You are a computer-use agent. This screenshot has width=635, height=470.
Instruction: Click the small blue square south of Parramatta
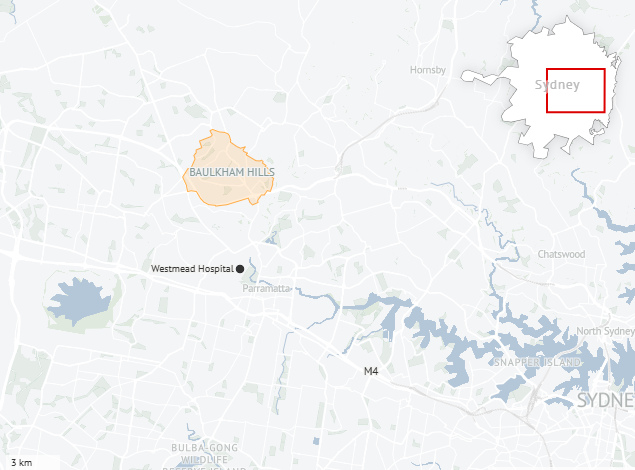pyautogui.click(x=316, y=441)
